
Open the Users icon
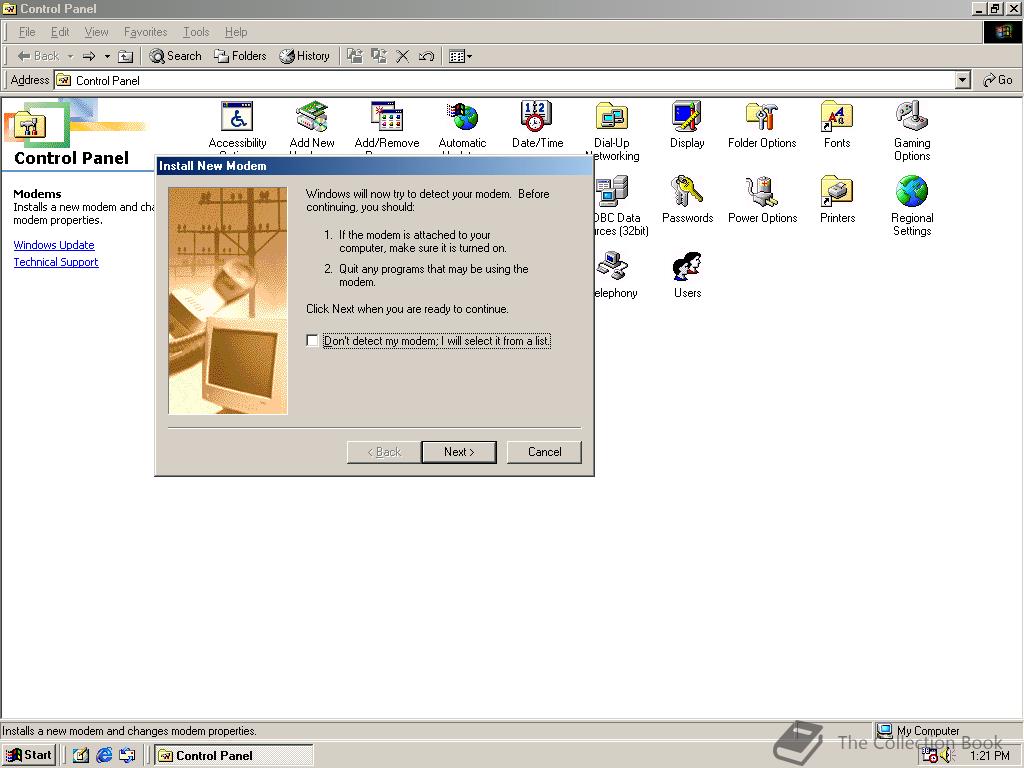pyautogui.click(x=687, y=268)
